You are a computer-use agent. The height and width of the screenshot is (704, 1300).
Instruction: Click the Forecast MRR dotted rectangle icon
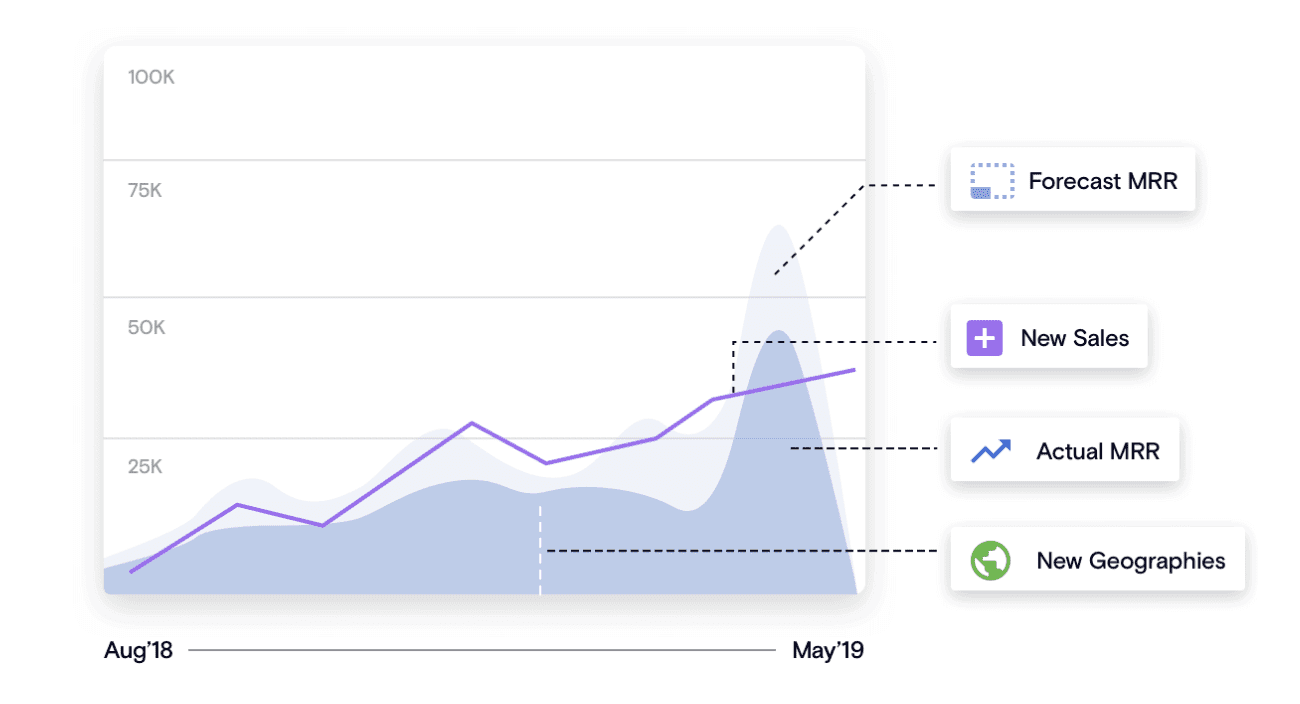tap(992, 181)
